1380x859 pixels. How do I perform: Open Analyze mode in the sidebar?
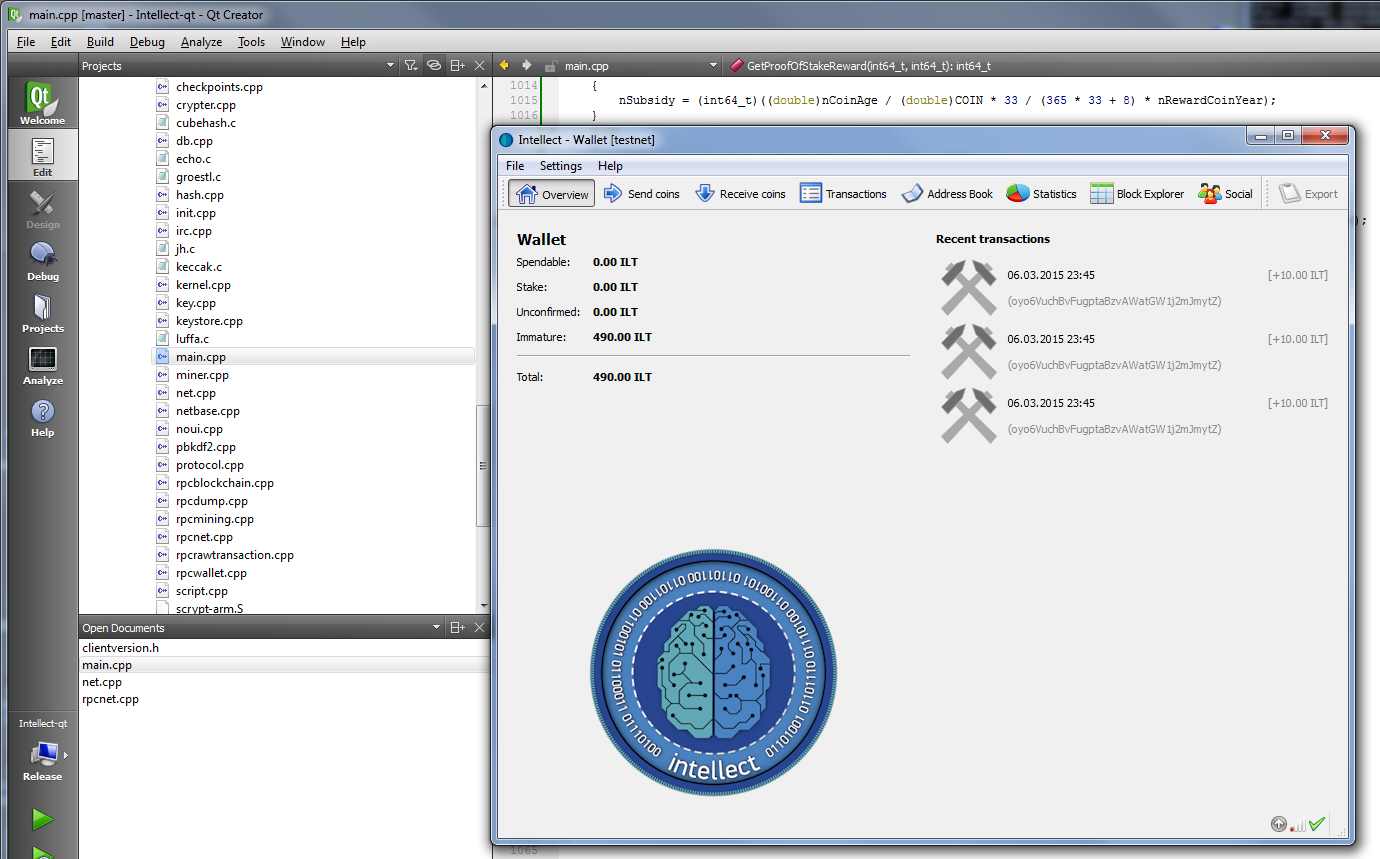(42, 363)
